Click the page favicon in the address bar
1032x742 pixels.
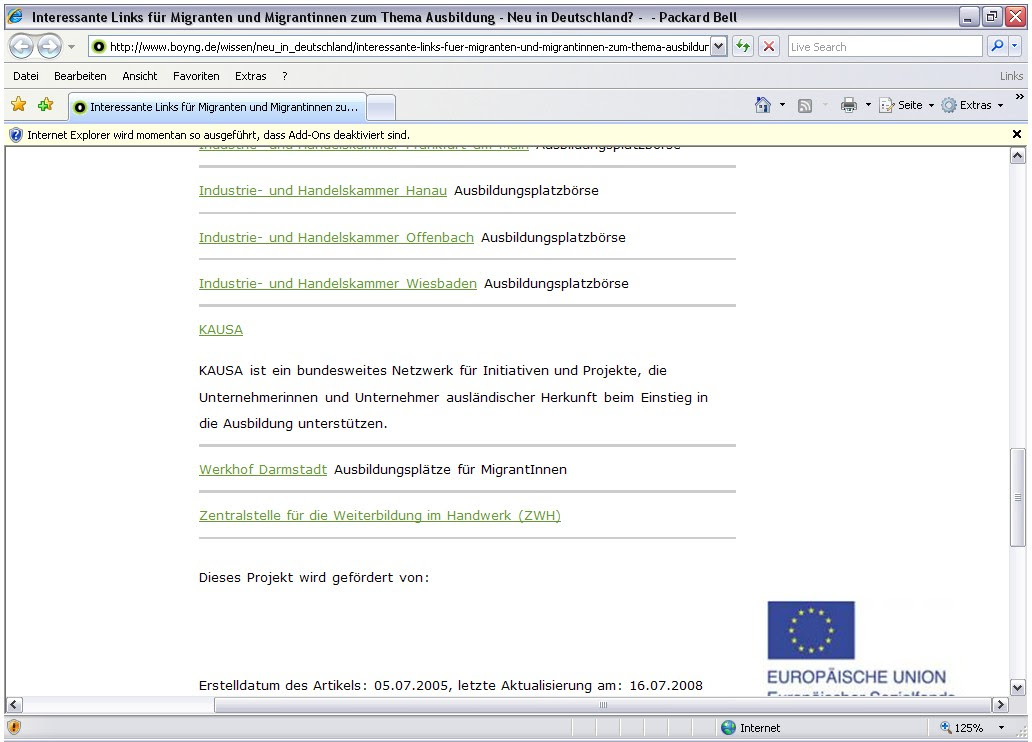pos(99,47)
